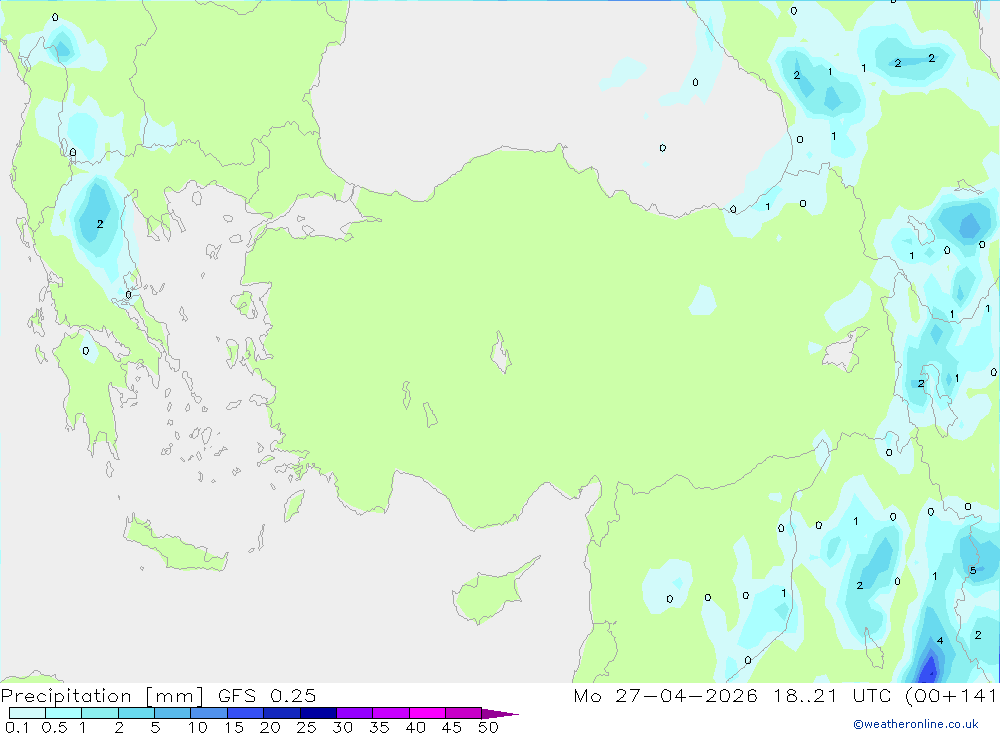The image size is (1000, 733).
Task: Click the date 'Mo 27-04-2026'
Action: tap(666, 696)
